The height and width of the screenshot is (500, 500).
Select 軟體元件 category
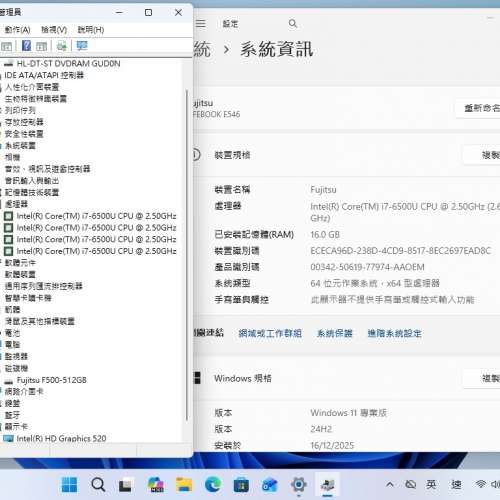pos(20,263)
